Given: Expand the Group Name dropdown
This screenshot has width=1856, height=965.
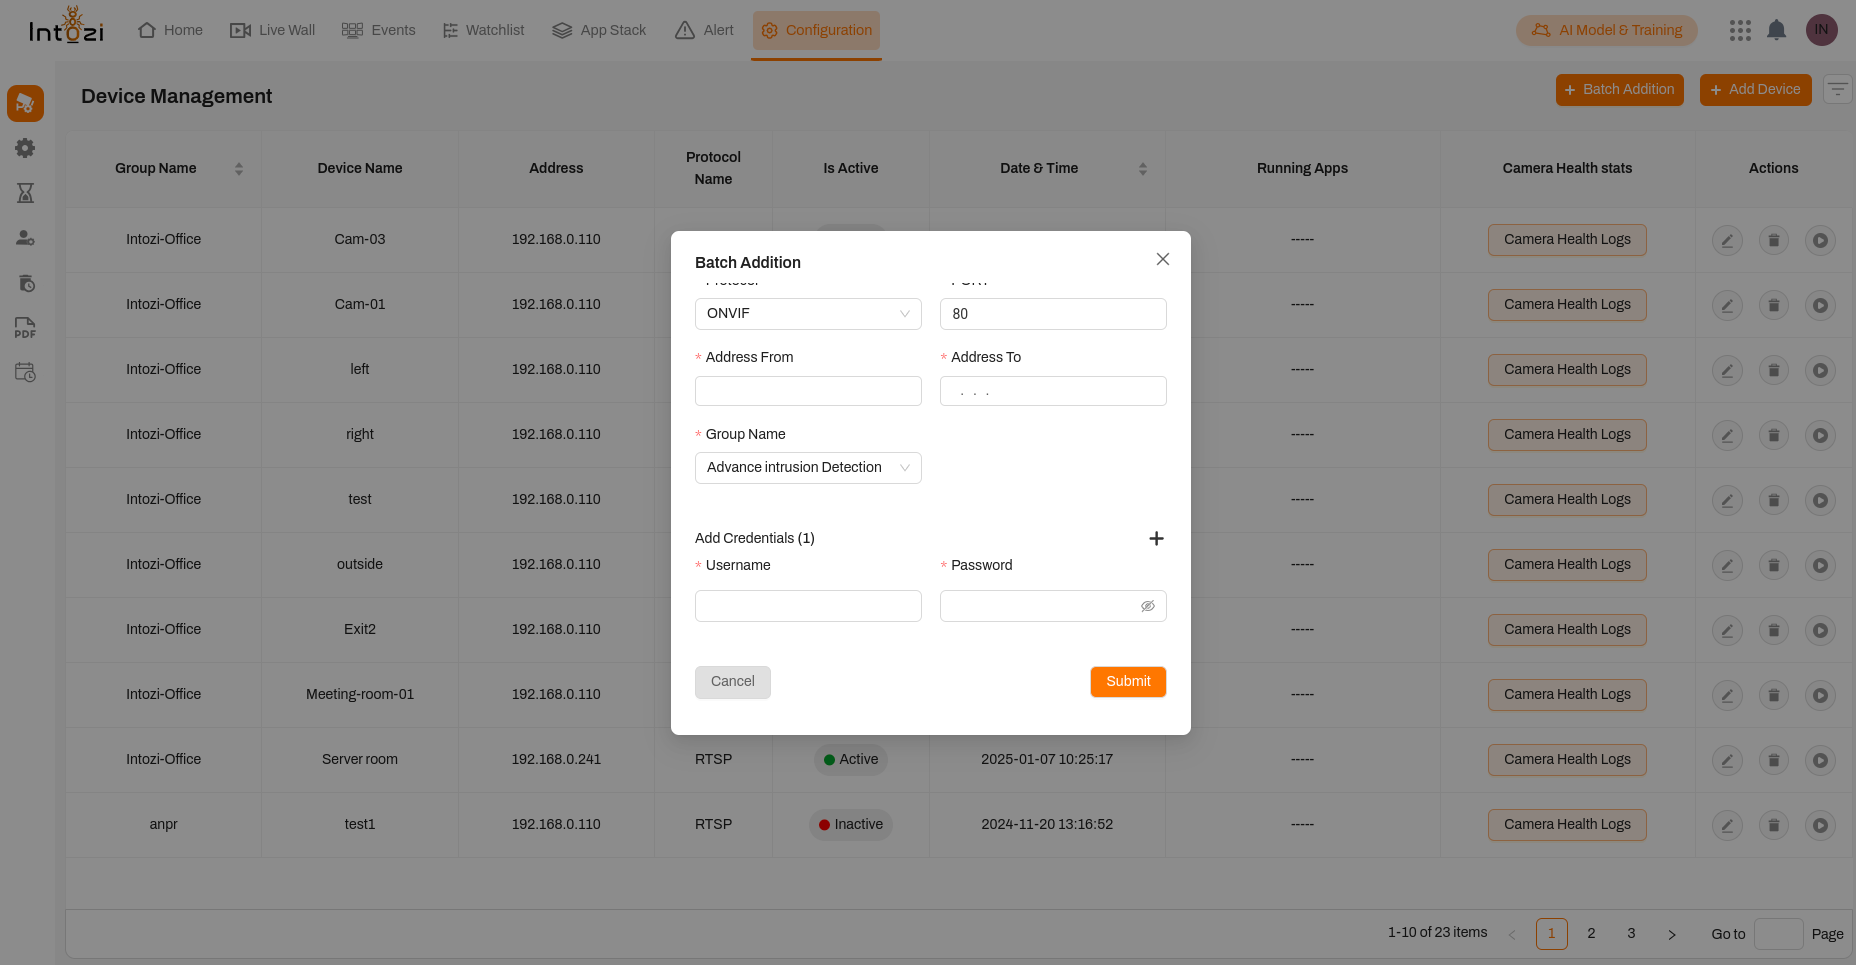Looking at the screenshot, I should (x=807, y=468).
